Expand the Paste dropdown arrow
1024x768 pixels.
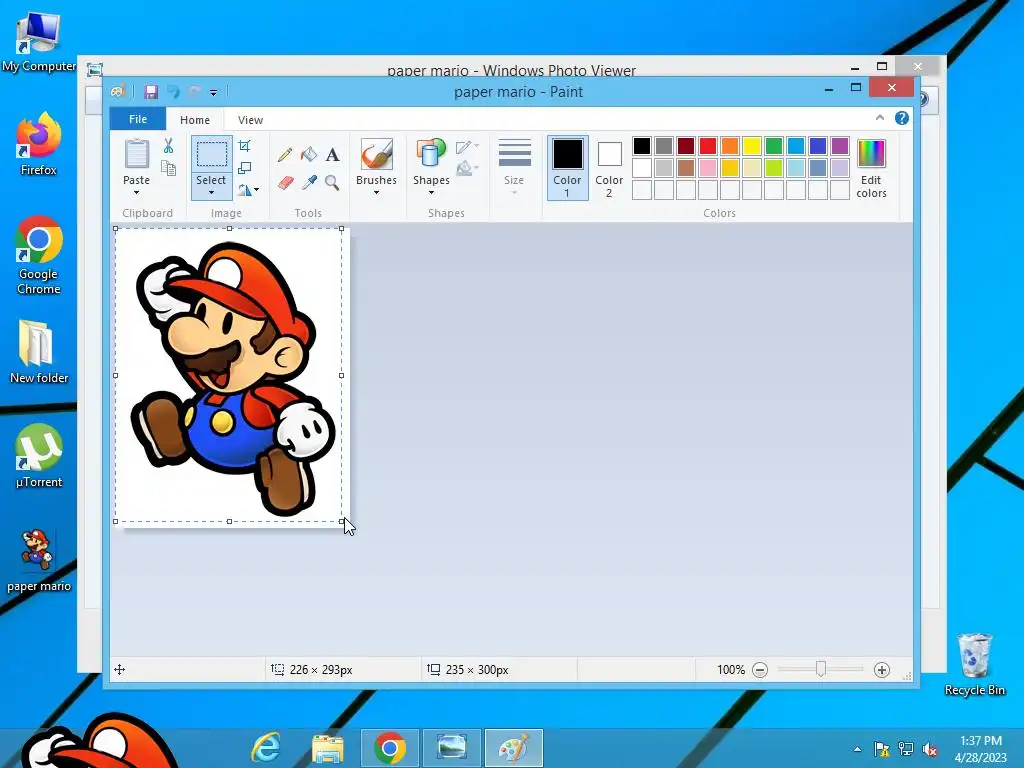pos(136,193)
